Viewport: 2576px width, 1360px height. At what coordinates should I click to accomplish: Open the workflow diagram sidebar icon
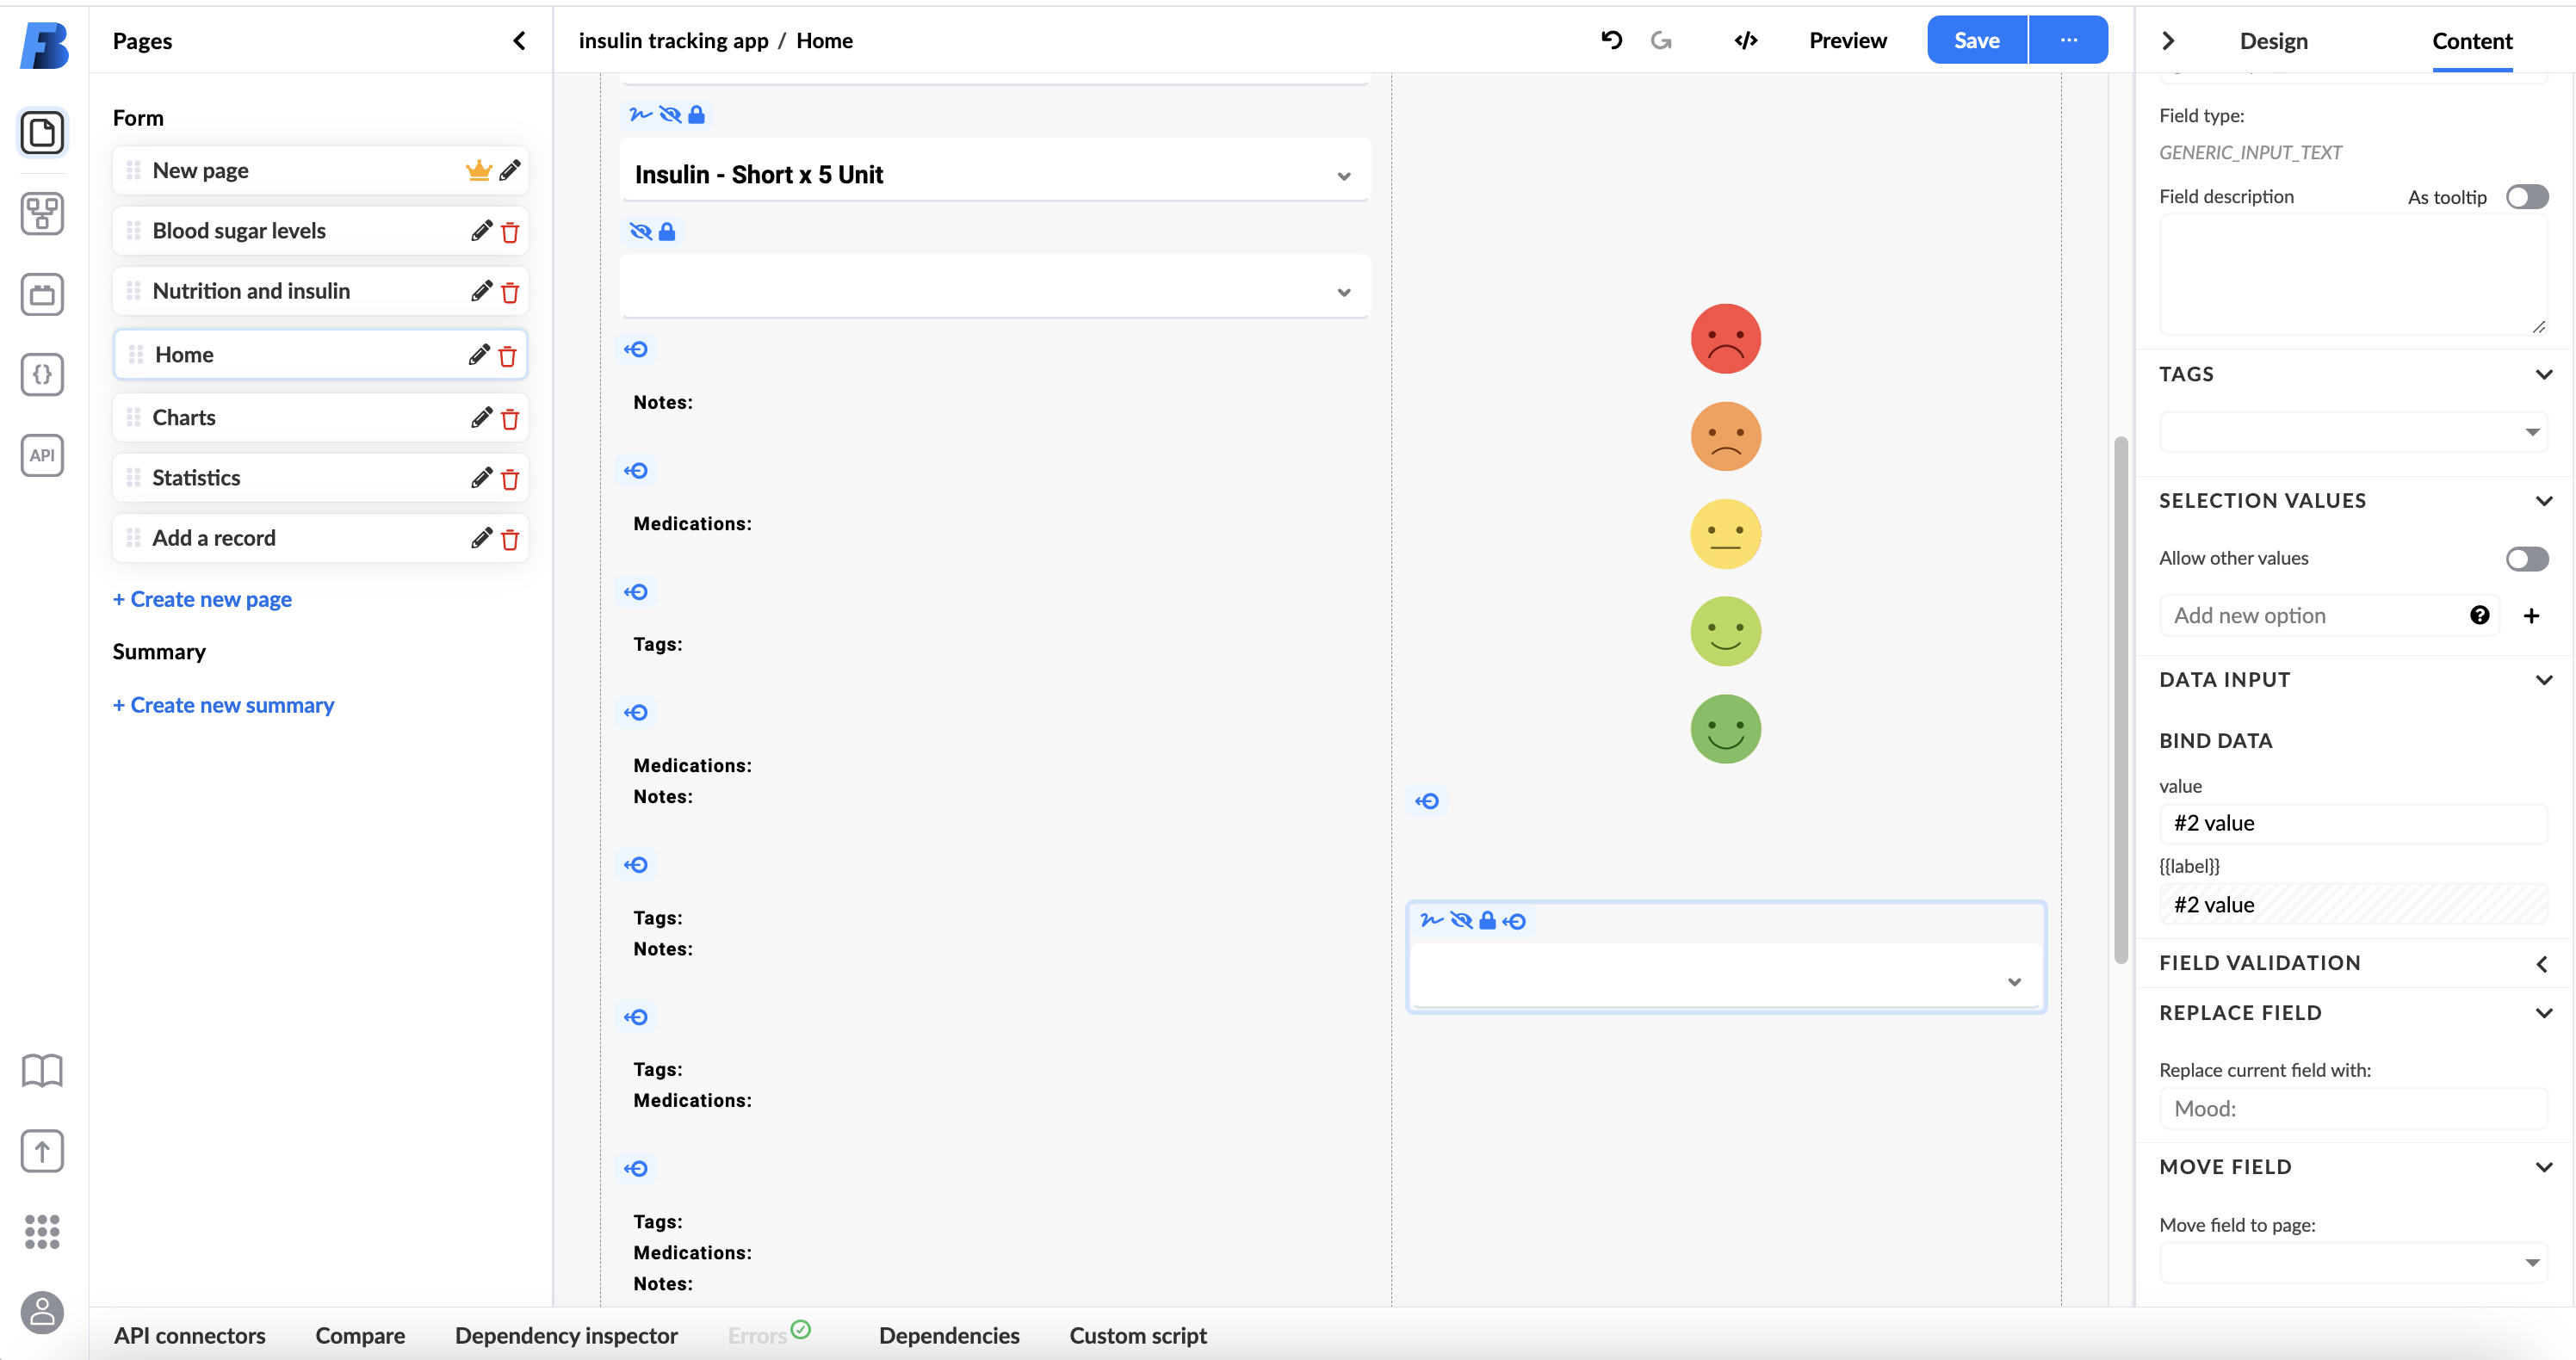click(x=42, y=213)
